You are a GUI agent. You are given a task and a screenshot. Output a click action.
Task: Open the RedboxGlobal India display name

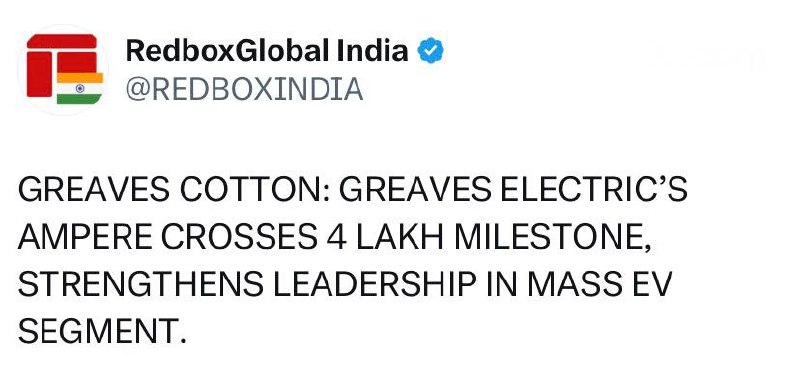coord(267,51)
